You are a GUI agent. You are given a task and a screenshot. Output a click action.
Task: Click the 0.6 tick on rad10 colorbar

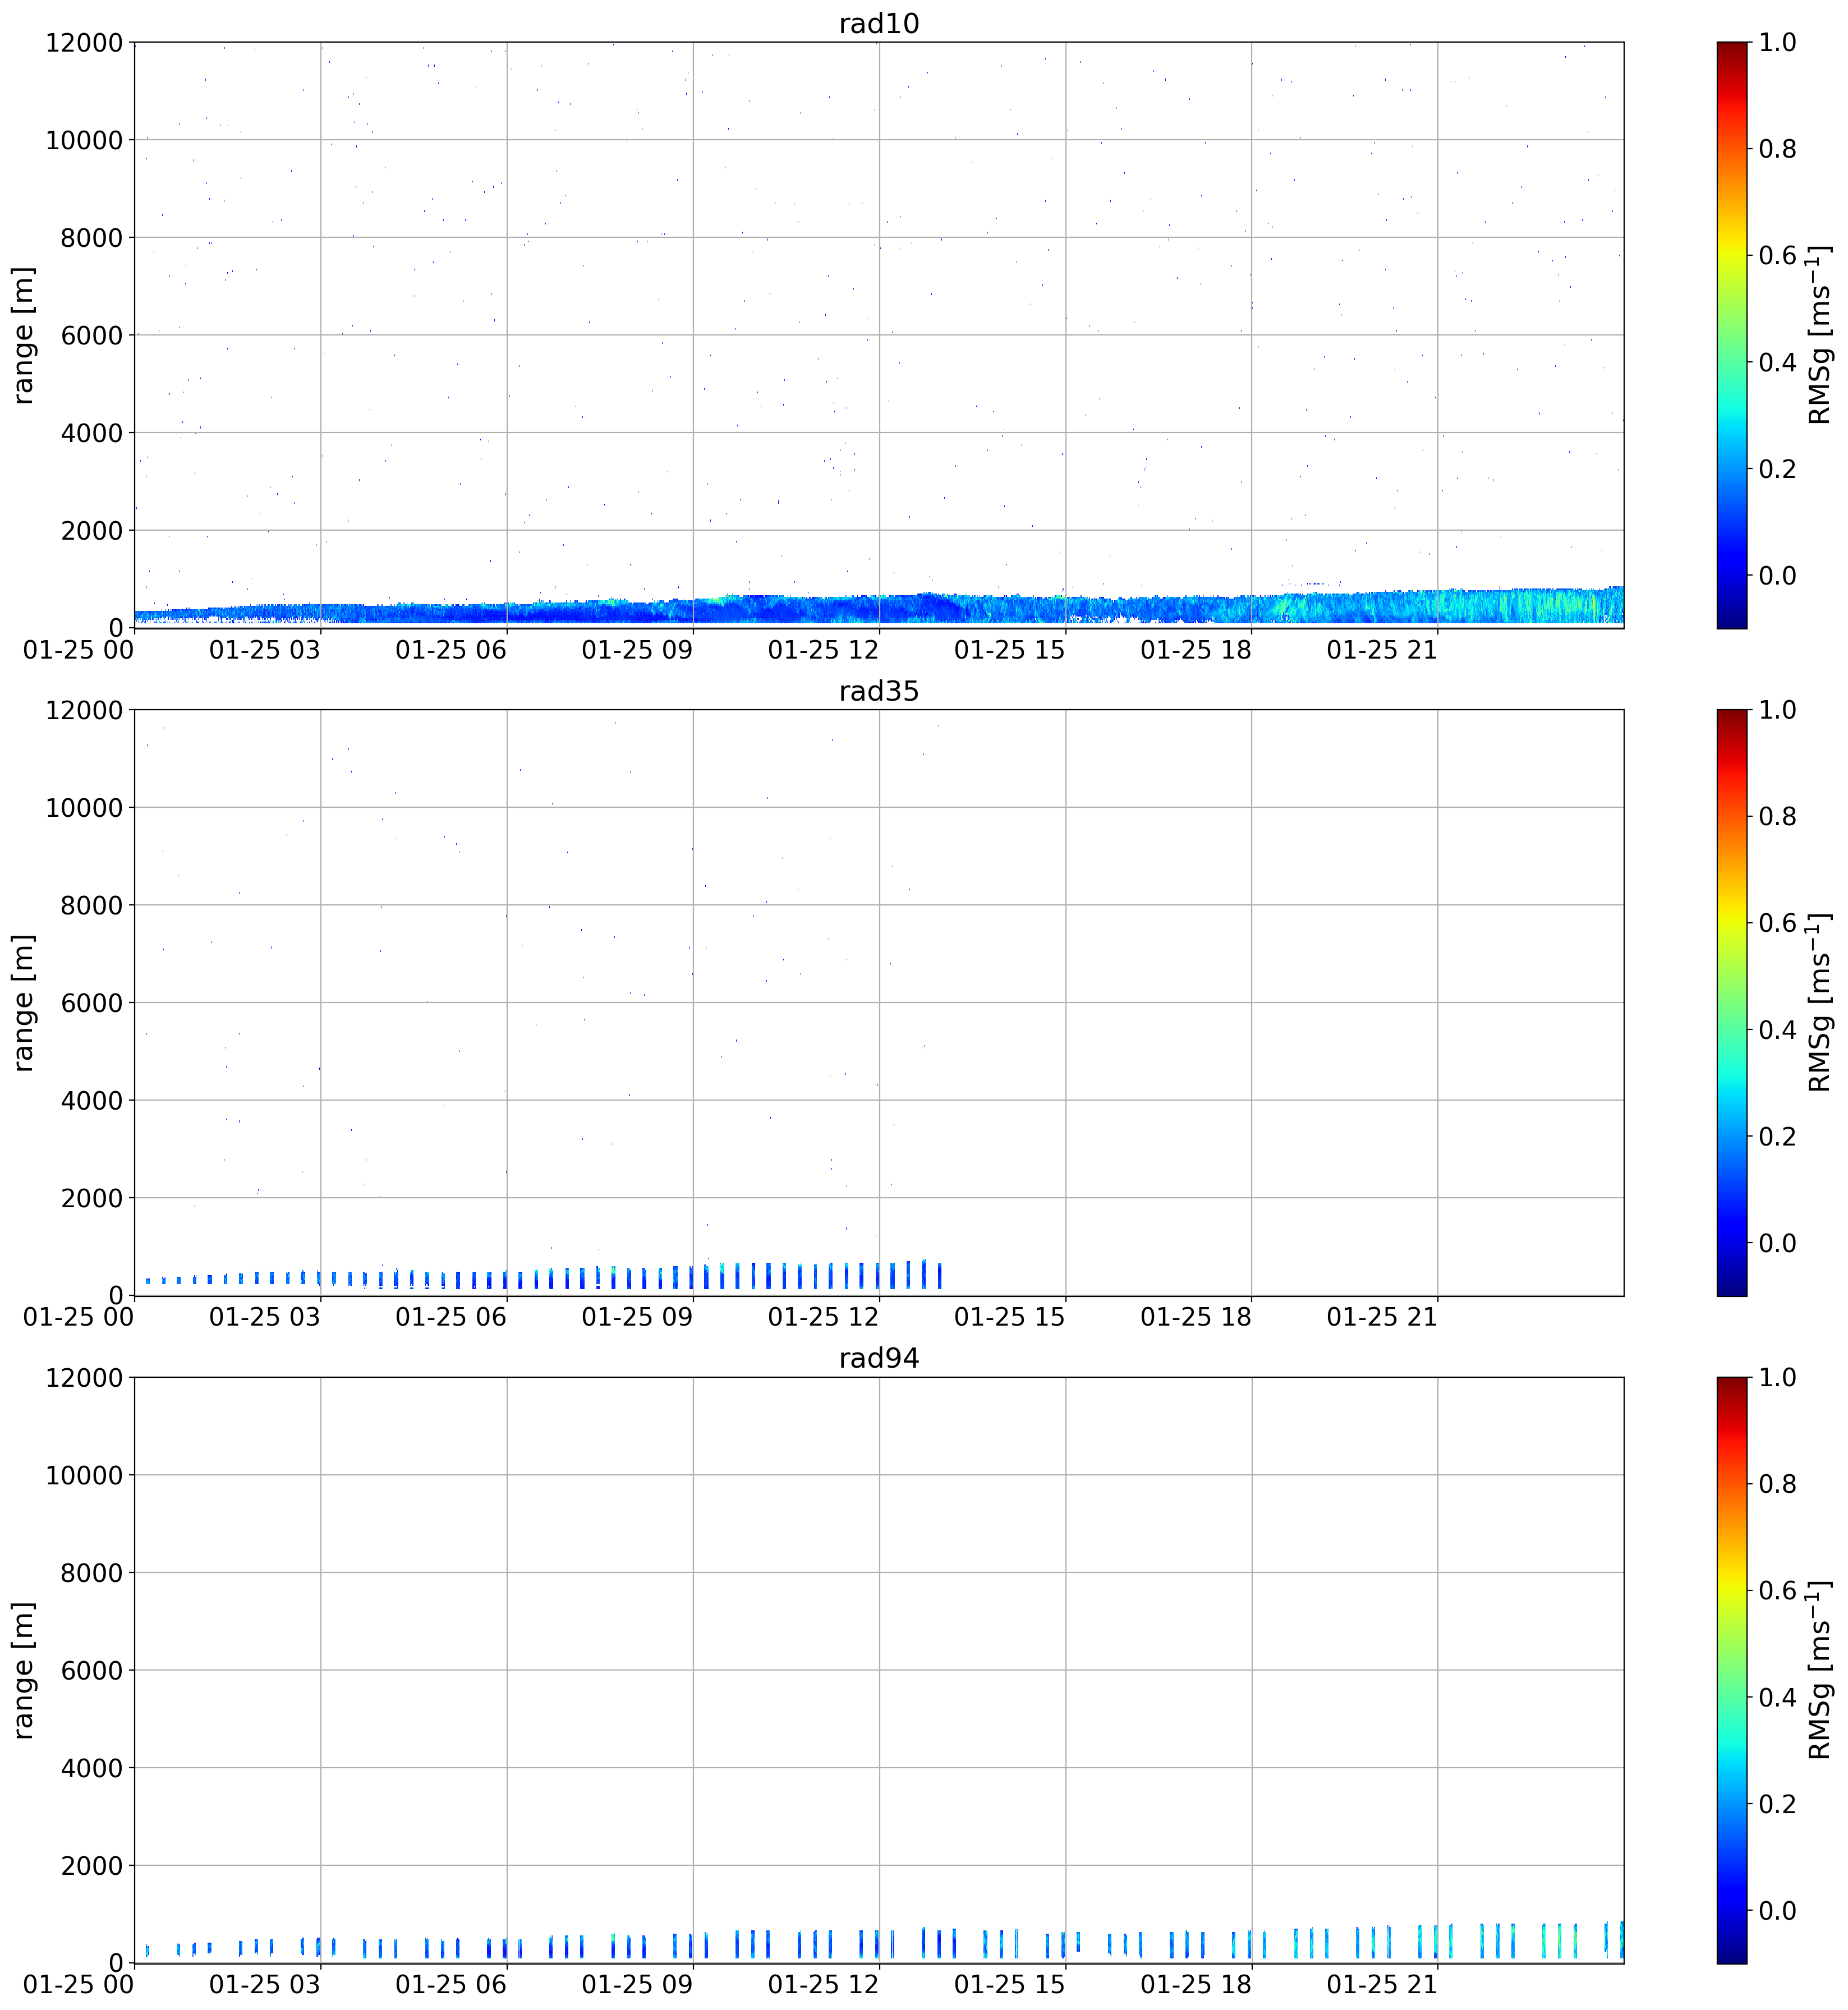1777,255
